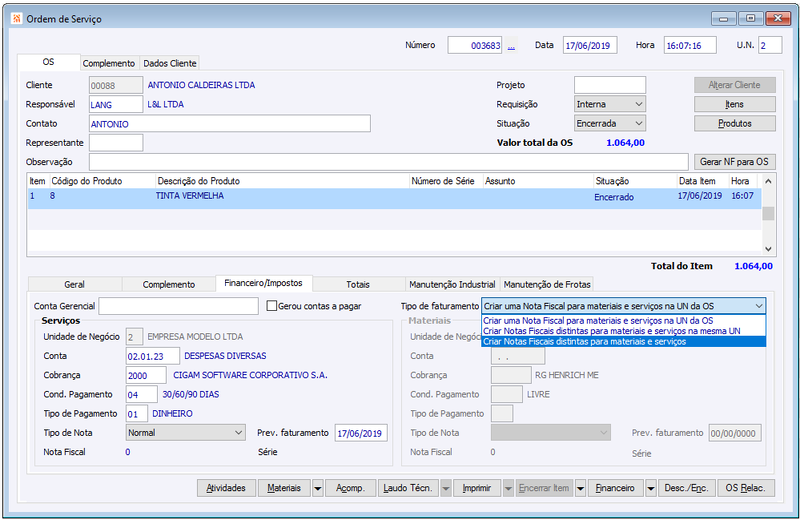Open arrow menu next to Imprimir button
Screen dimensions: 800x520
point(508,488)
